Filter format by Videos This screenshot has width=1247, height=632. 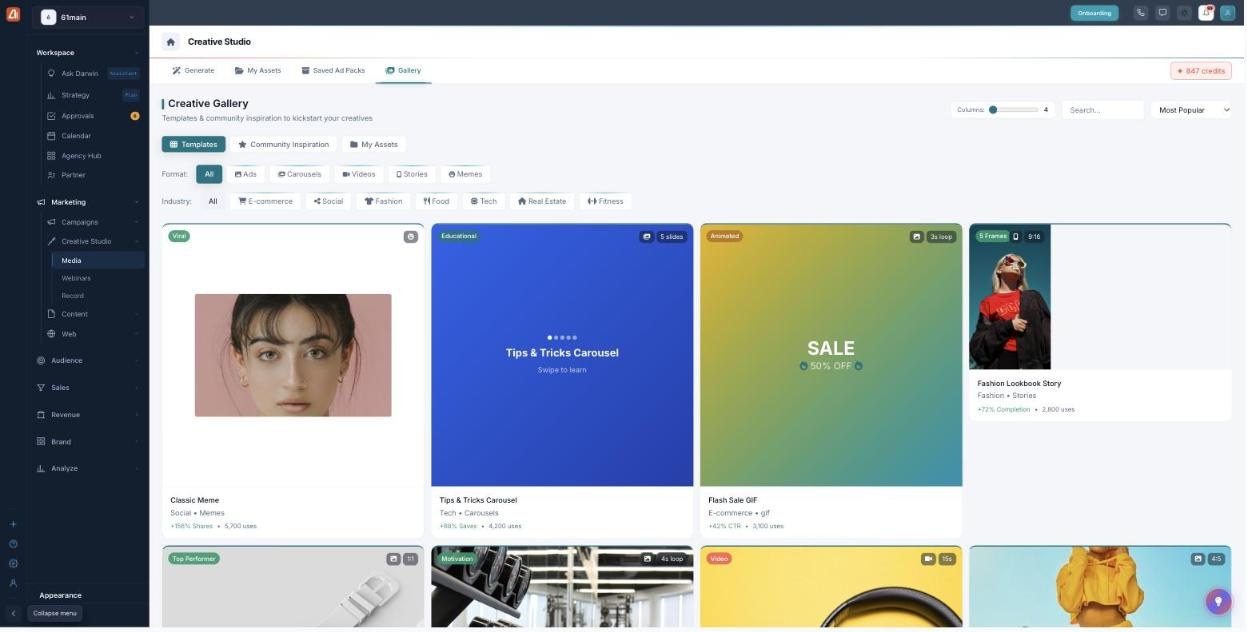click(x=359, y=174)
